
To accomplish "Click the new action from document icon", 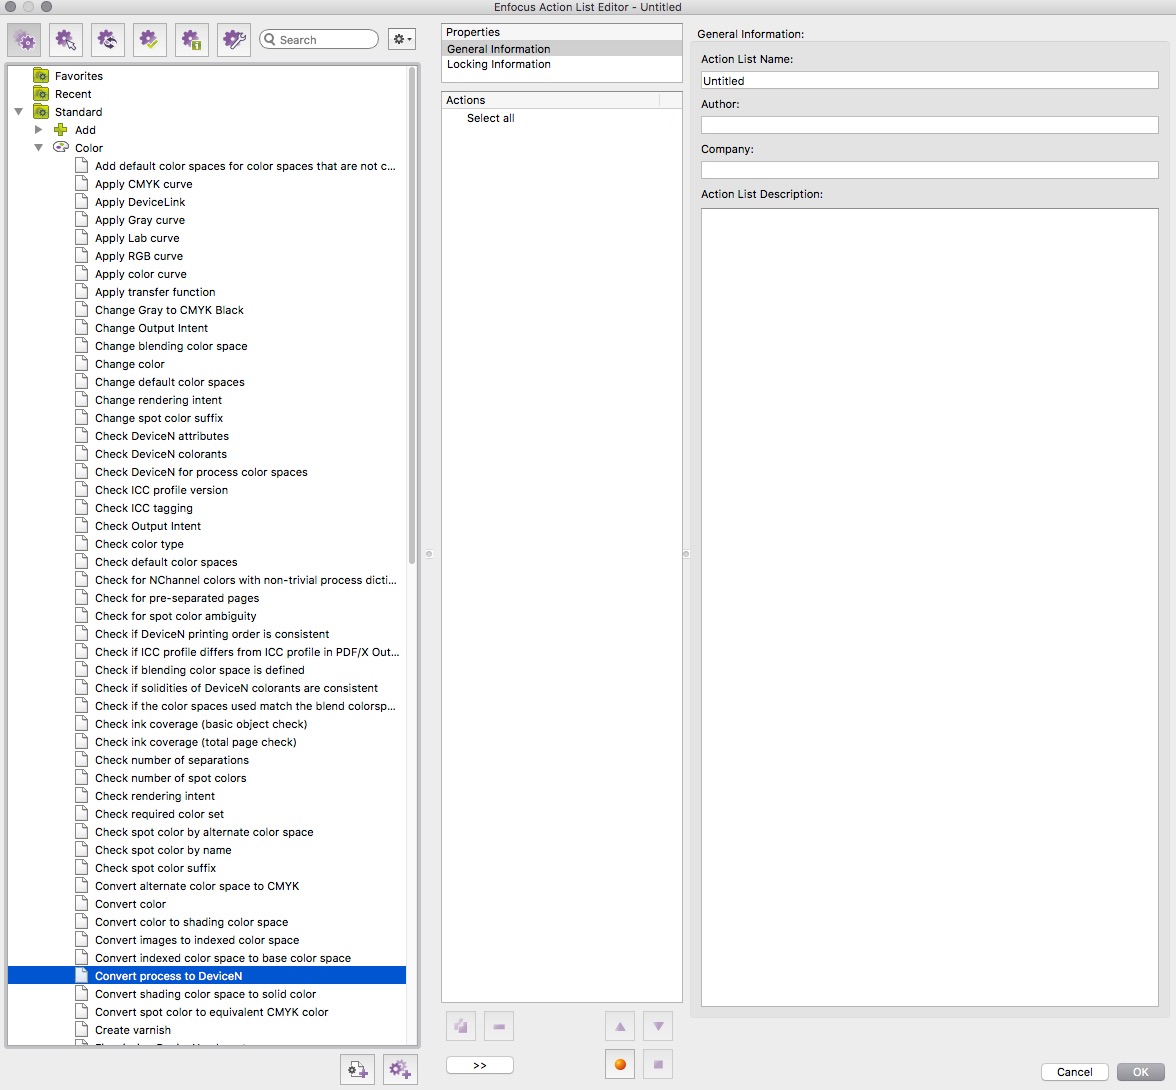I will 357,1069.
